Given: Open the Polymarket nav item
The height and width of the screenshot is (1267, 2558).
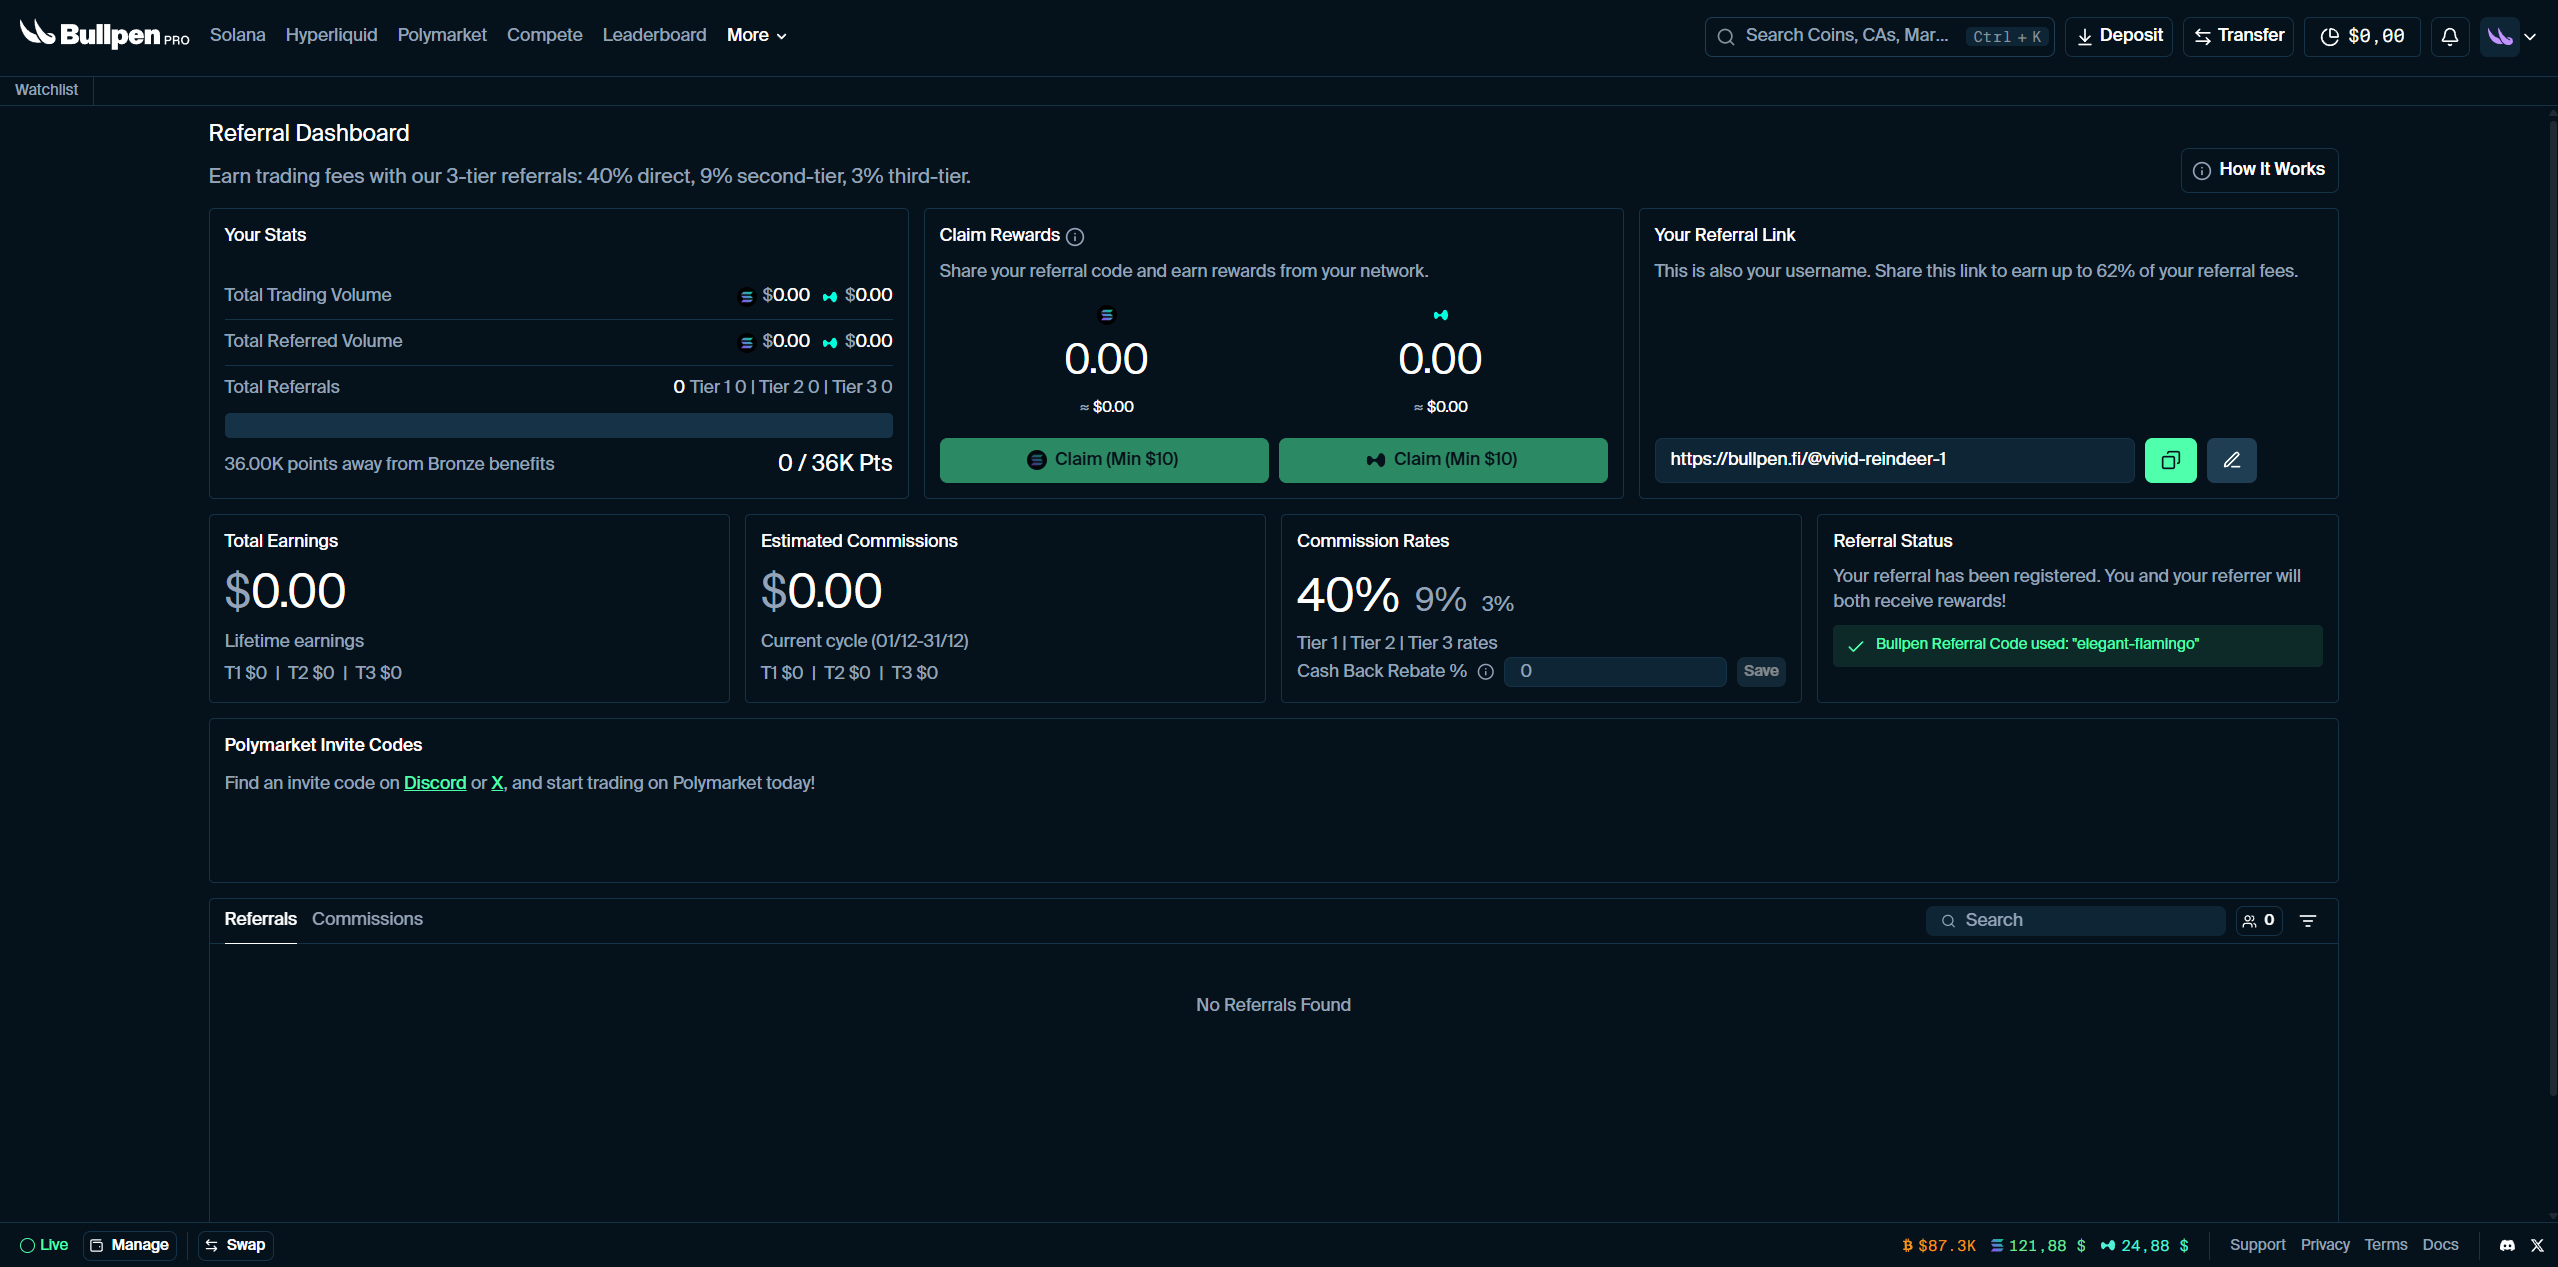Looking at the screenshot, I should point(442,35).
